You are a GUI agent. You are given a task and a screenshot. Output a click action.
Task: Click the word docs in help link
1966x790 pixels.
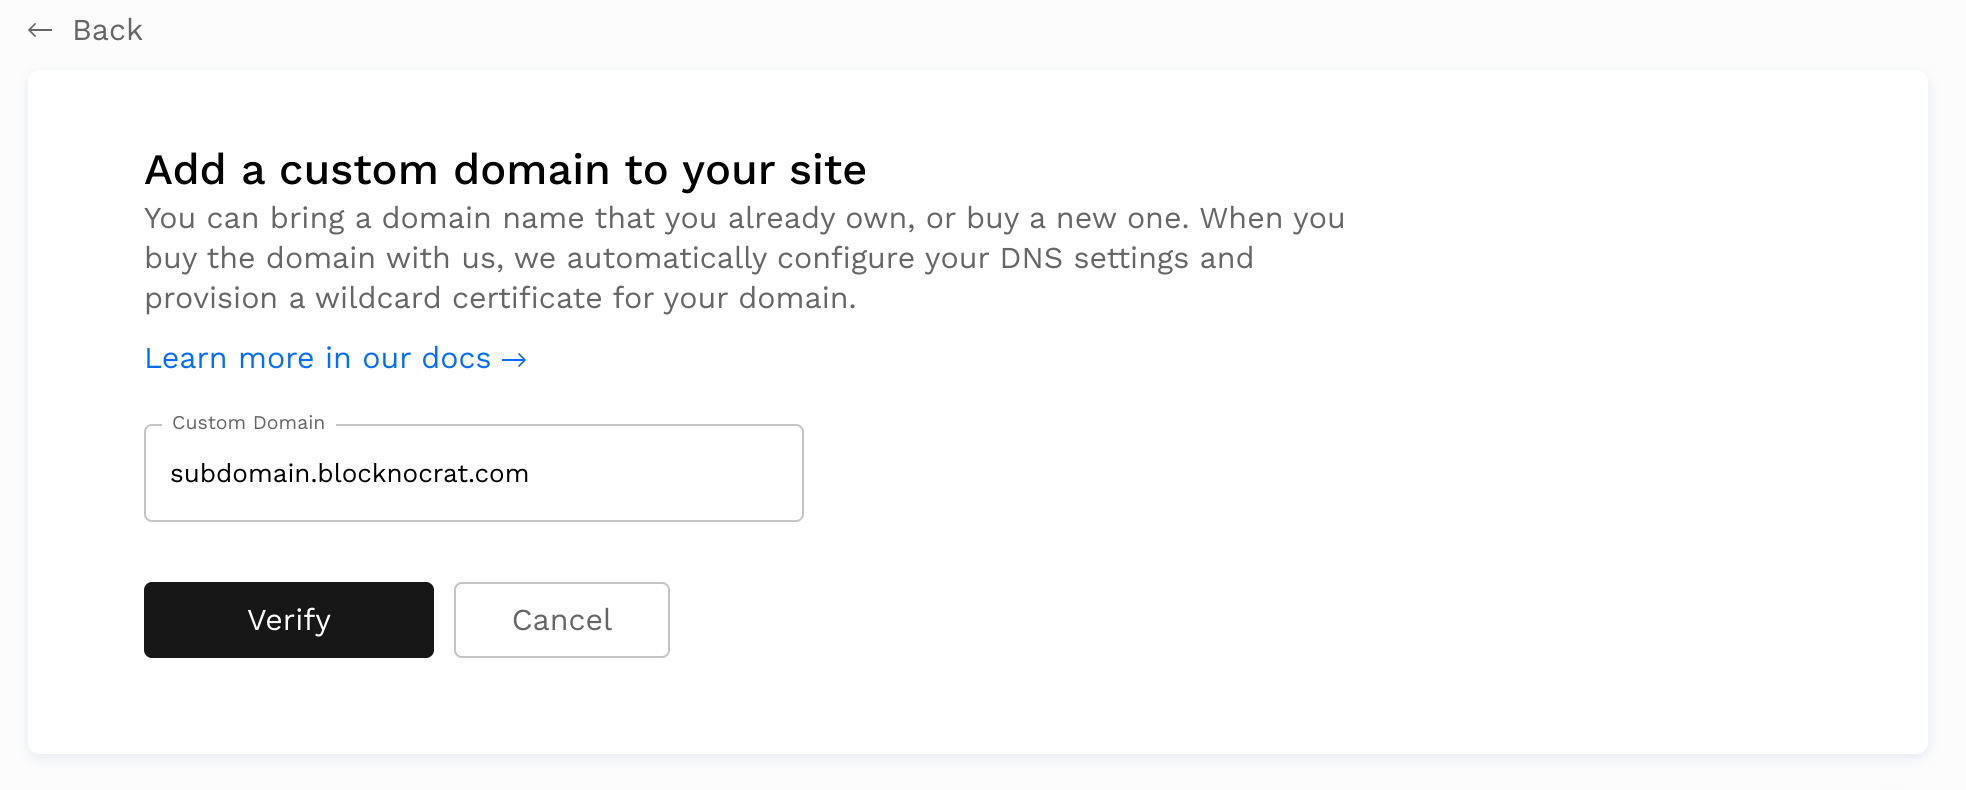[x=456, y=358]
